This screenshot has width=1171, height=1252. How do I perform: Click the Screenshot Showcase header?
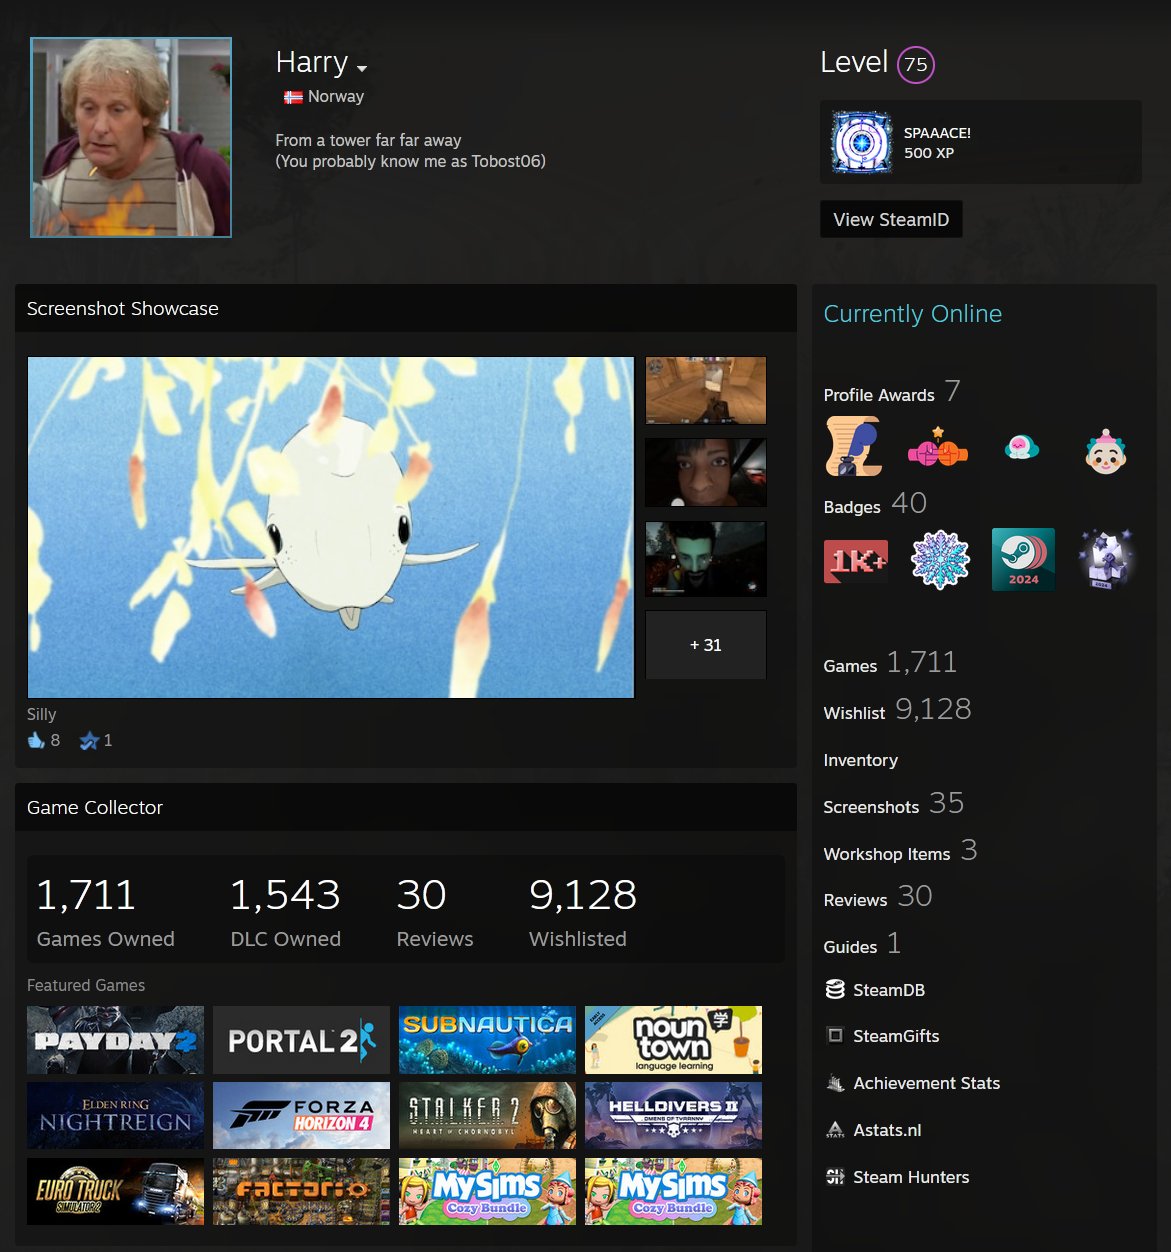(x=406, y=308)
